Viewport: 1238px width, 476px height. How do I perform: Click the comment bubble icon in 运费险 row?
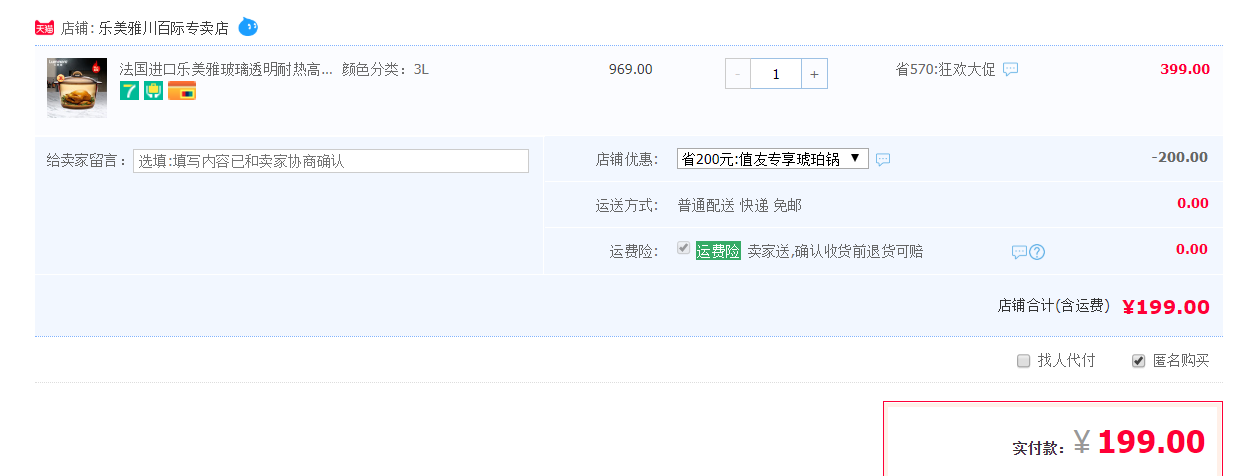pos(1019,252)
